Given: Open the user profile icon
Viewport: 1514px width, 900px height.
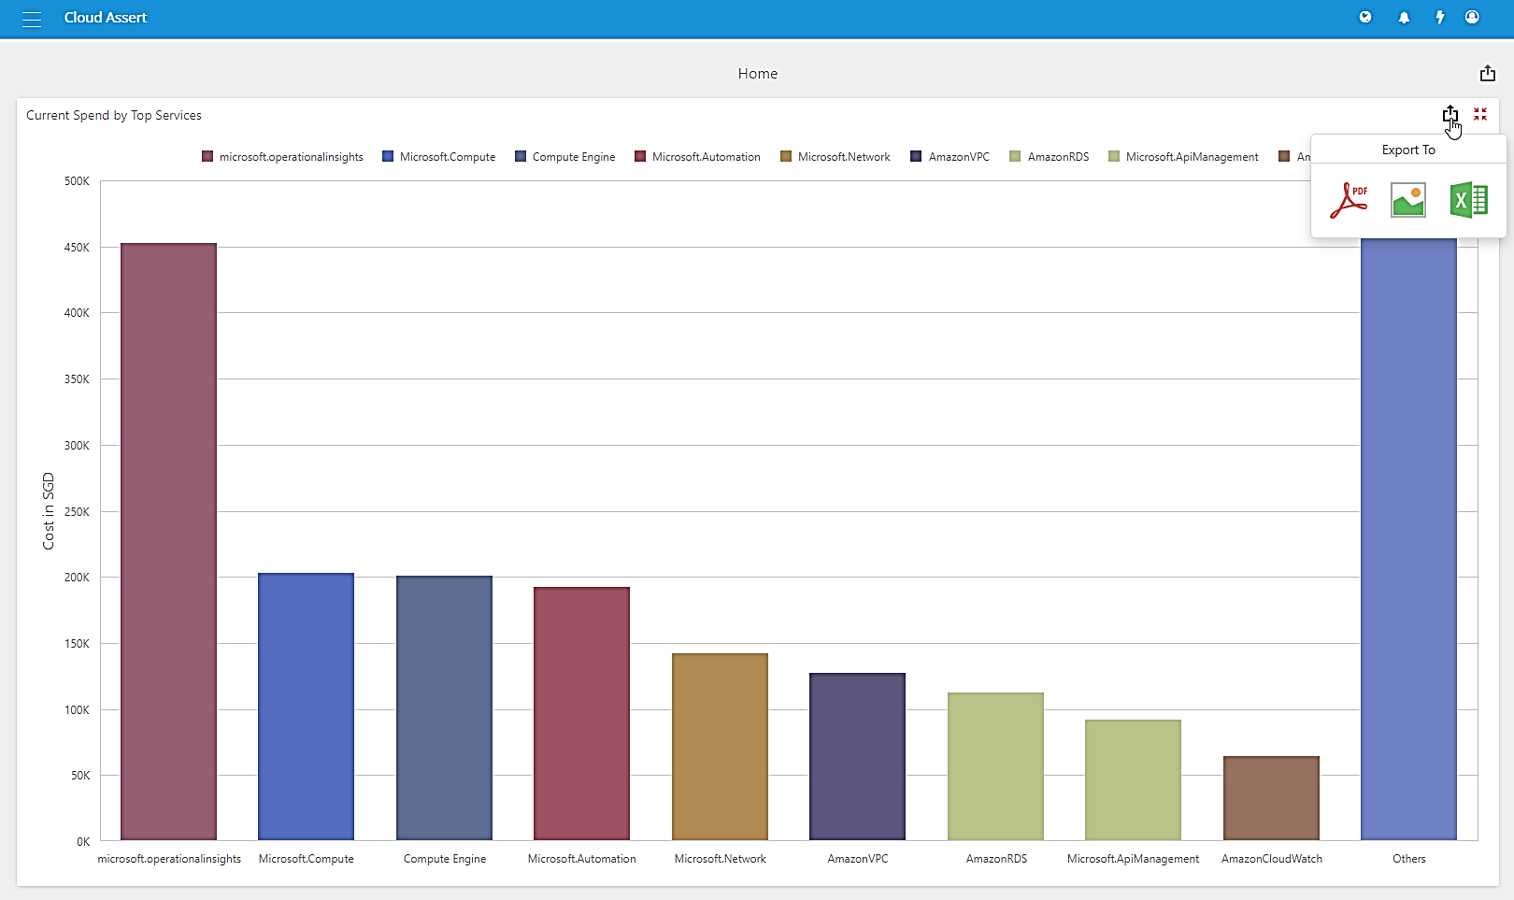Looking at the screenshot, I should coord(1472,17).
